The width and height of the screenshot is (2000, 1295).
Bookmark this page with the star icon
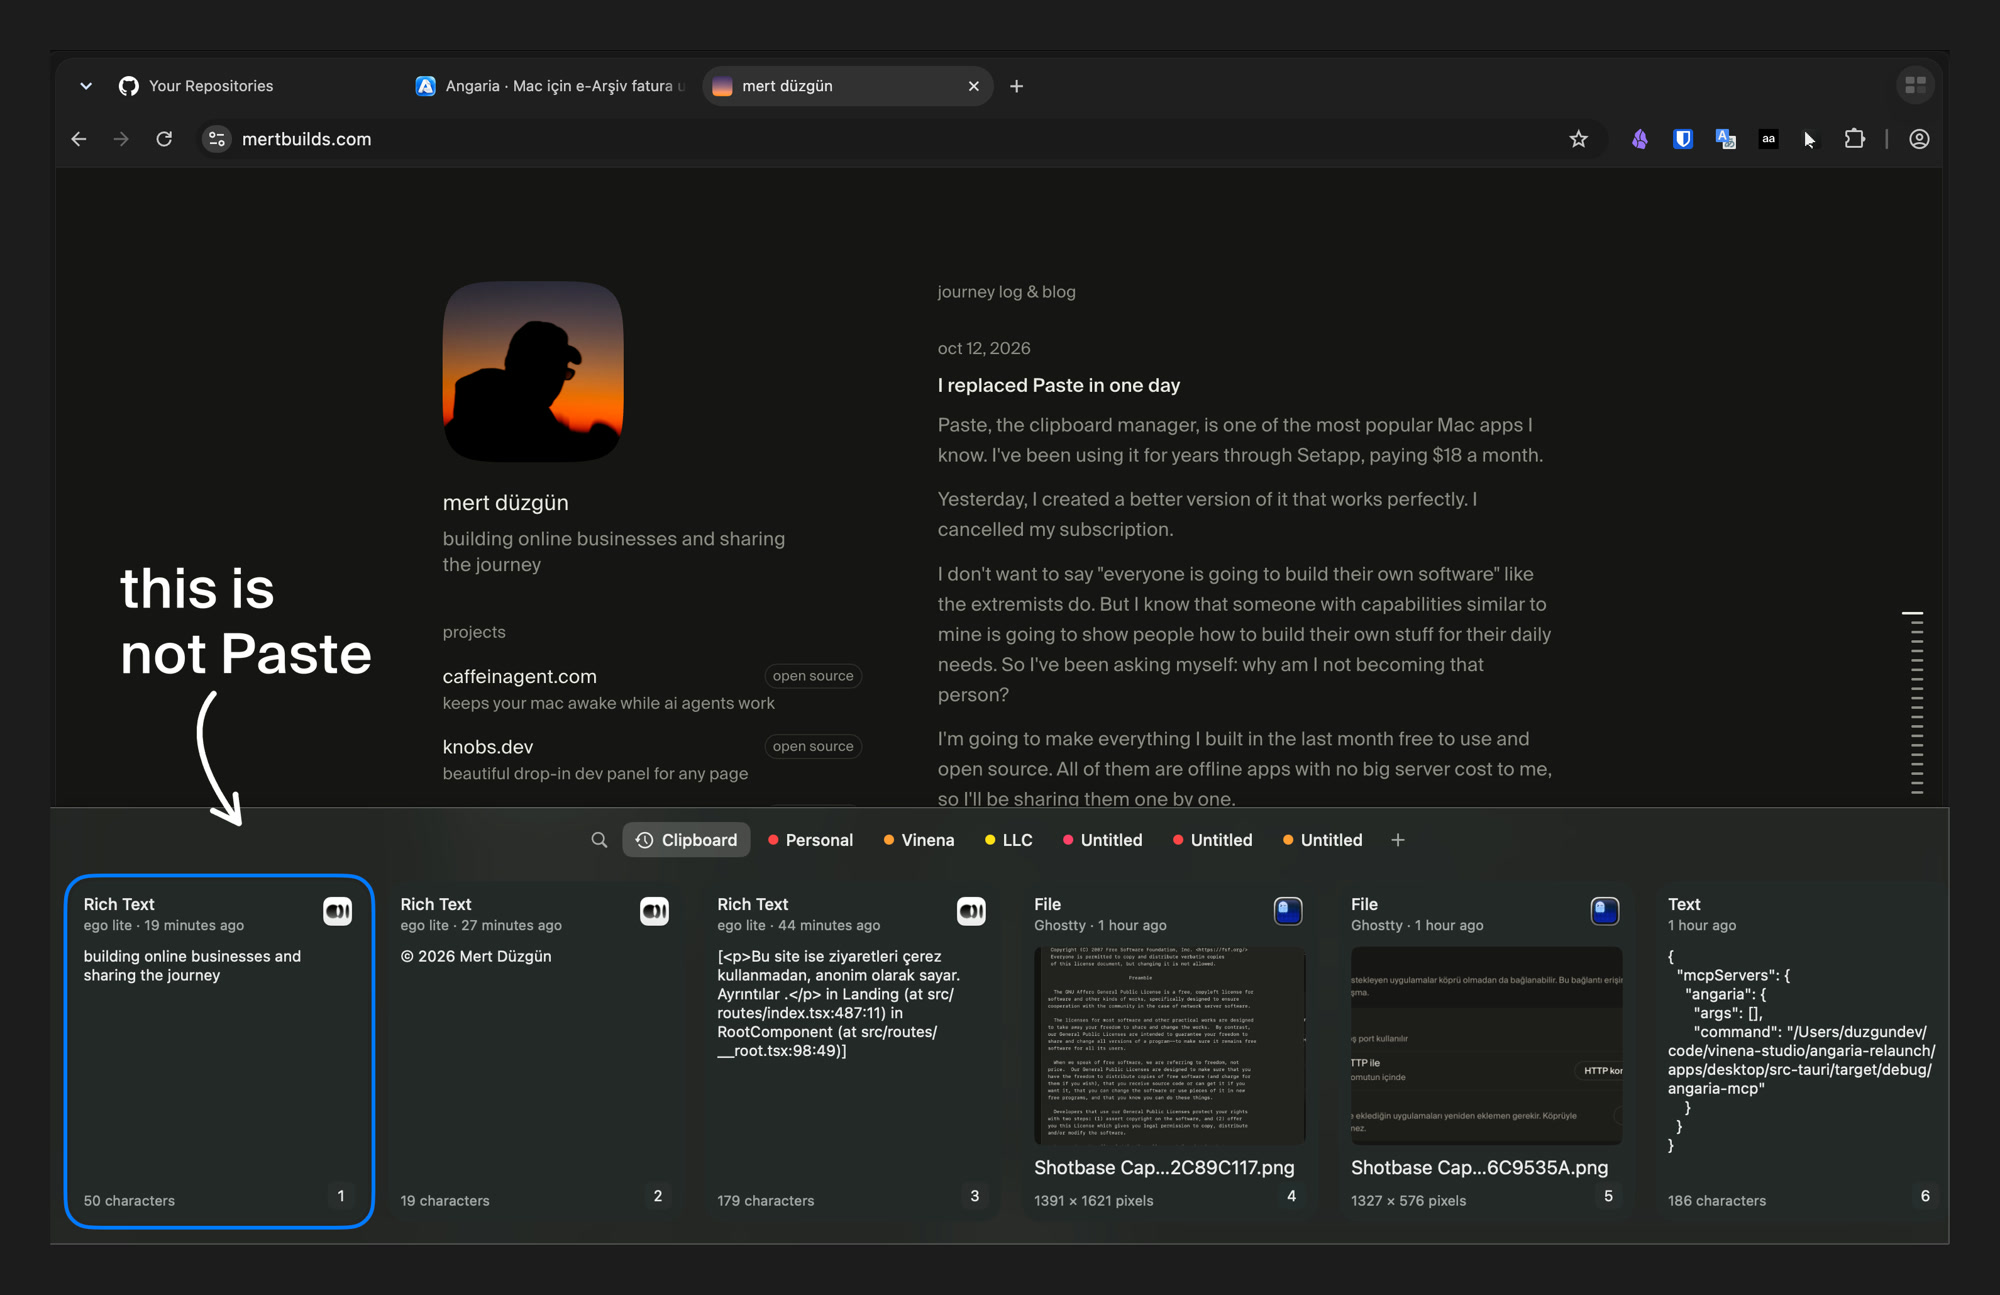pyautogui.click(x=1578, y=139)
